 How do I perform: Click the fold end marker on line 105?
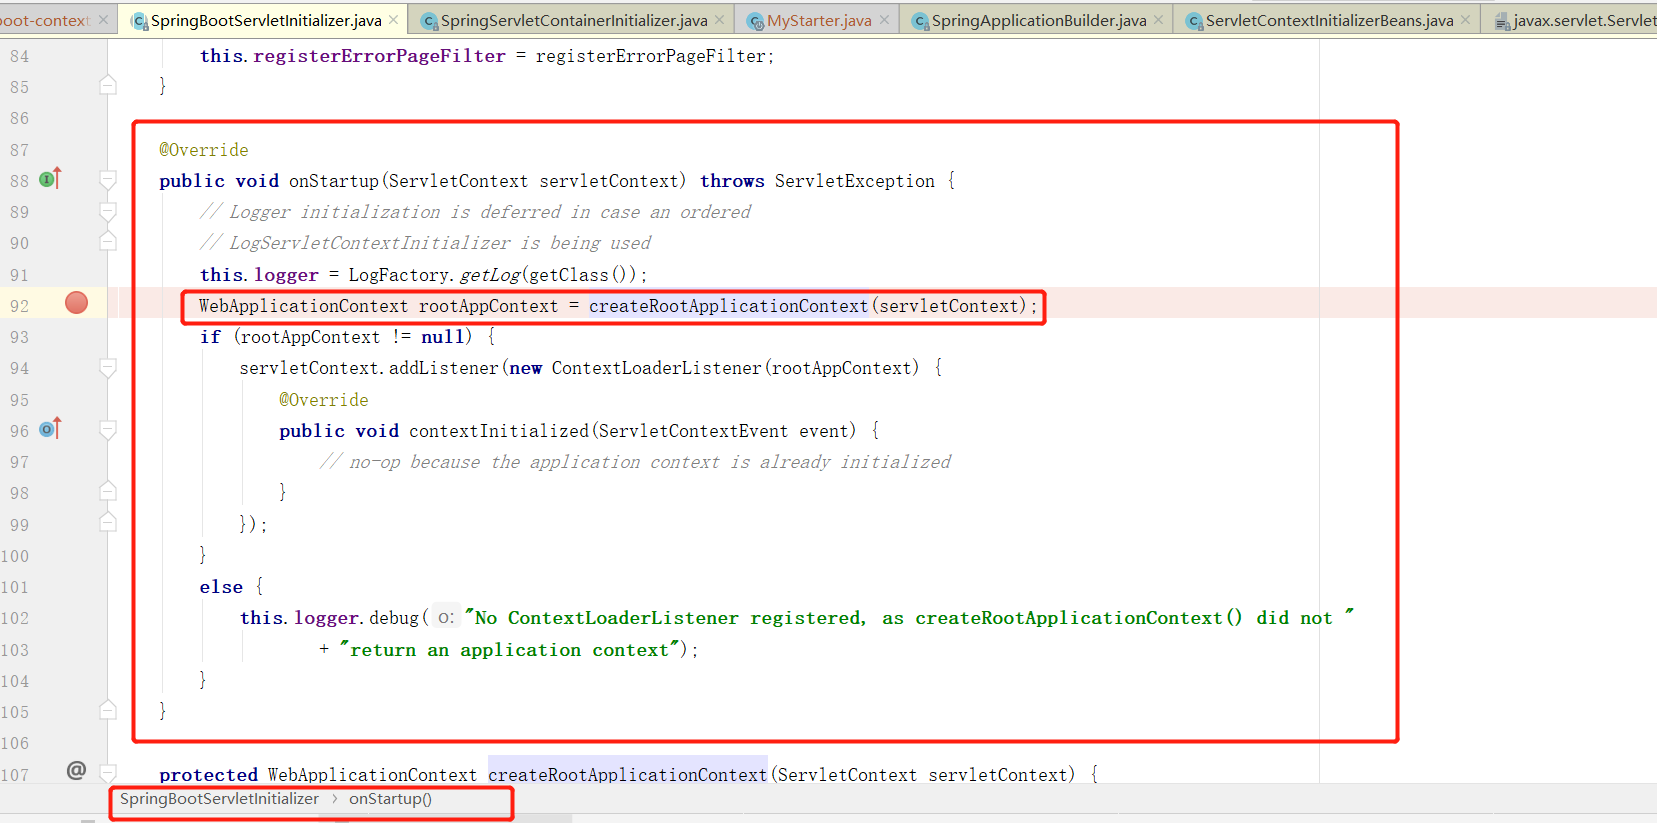[108, 710]
